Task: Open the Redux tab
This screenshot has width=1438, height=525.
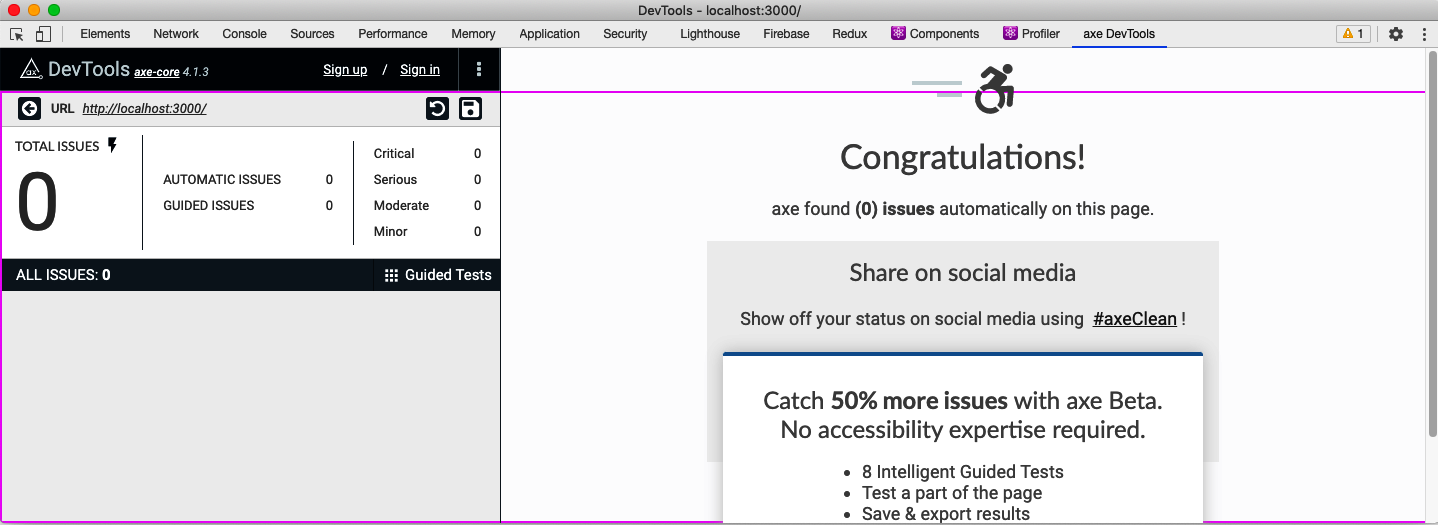Action: tap(849, 34)
